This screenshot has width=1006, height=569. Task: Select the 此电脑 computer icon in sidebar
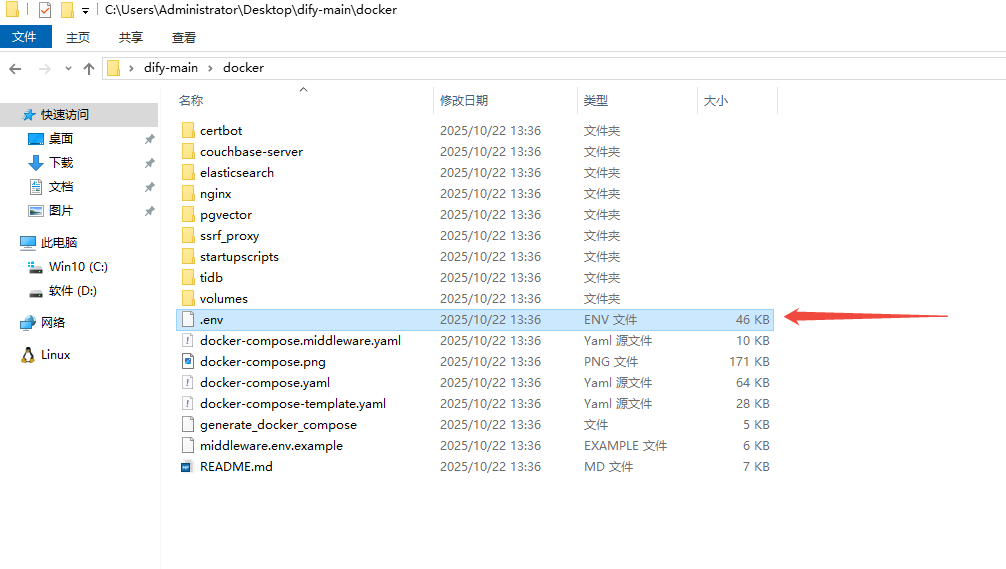pyautogui.click(x=28, y=243)
